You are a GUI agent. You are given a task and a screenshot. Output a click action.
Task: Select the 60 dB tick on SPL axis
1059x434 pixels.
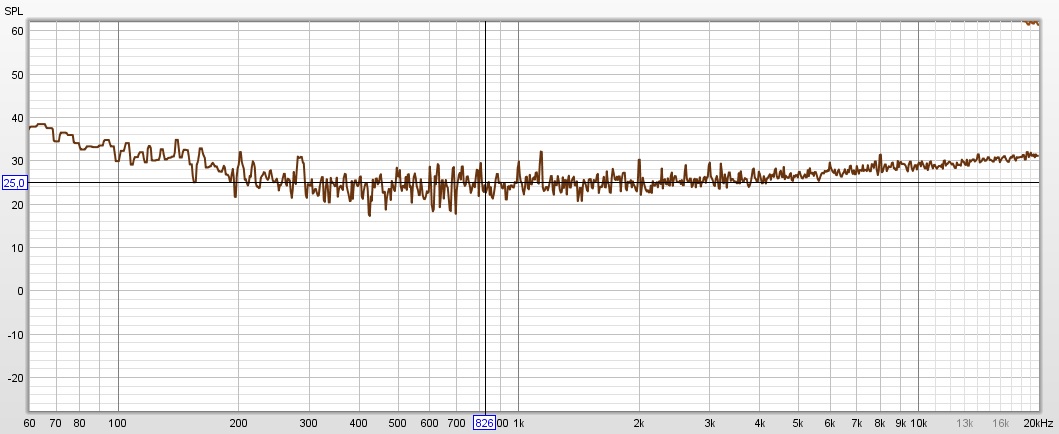(18, 31)
